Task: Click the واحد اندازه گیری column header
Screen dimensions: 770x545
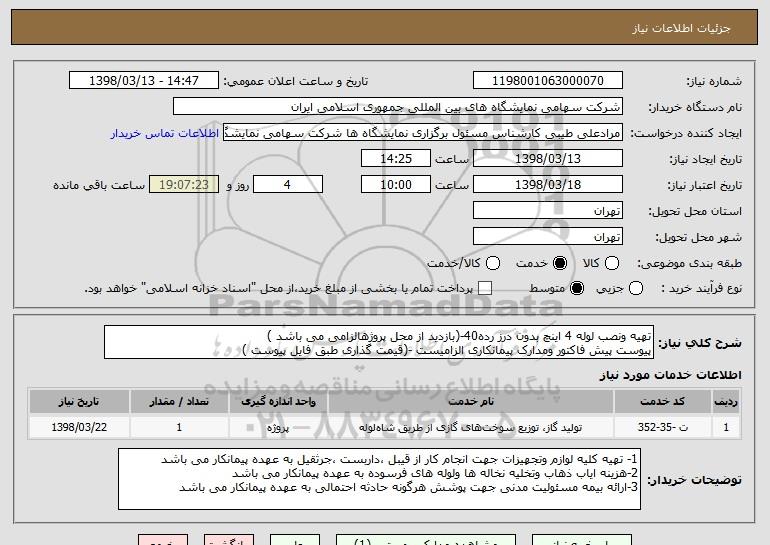Action: coord(278,402)
